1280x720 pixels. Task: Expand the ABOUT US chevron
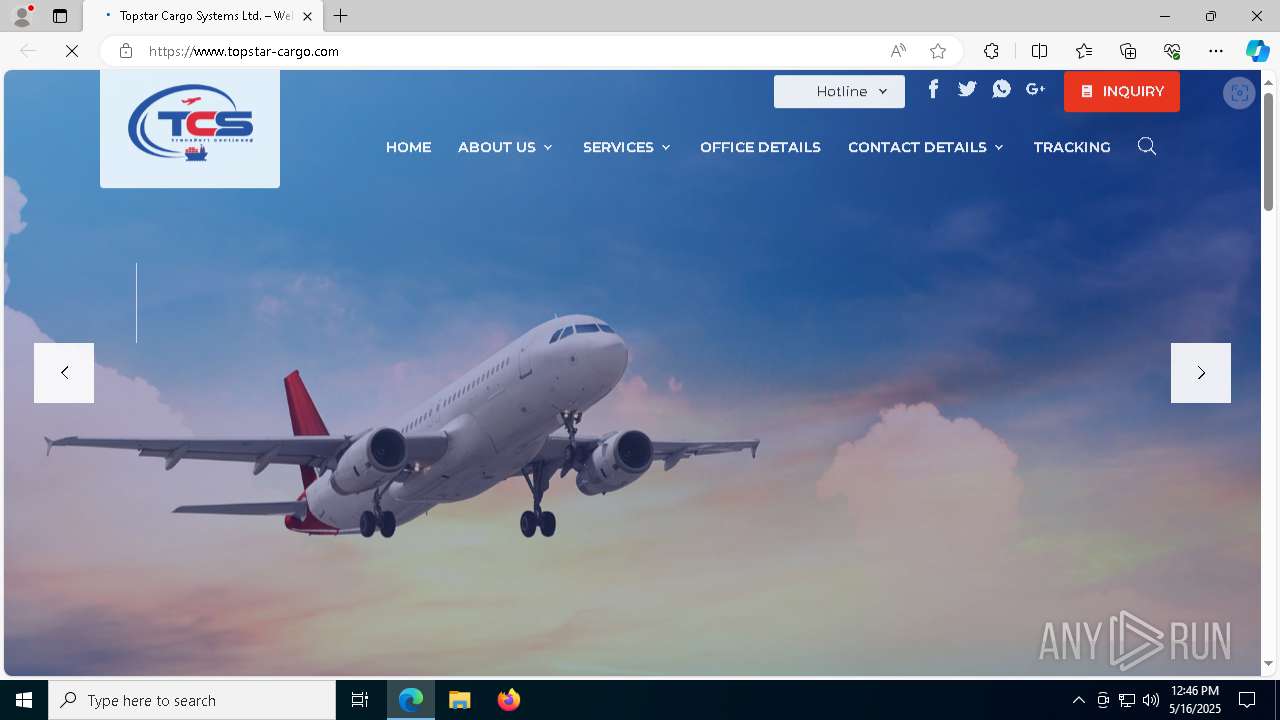(548, 148)
